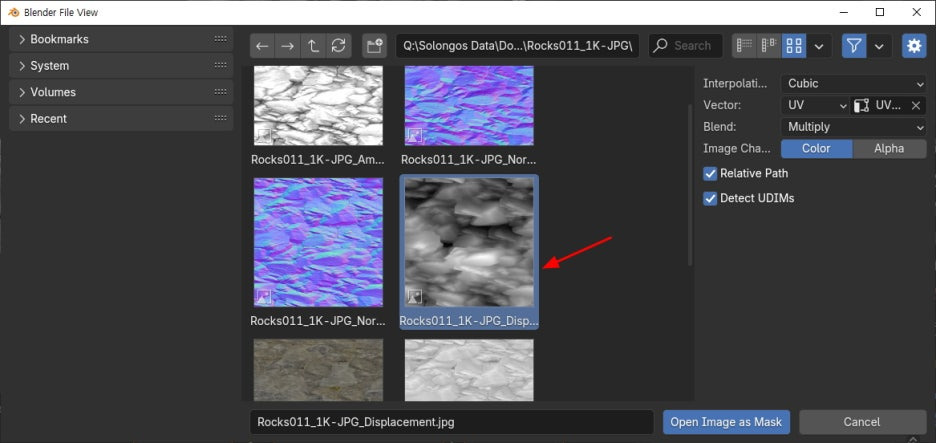Click Open Image as Mask button
Image resolution: width=936 pixels, height=443 pixels.
726,422
